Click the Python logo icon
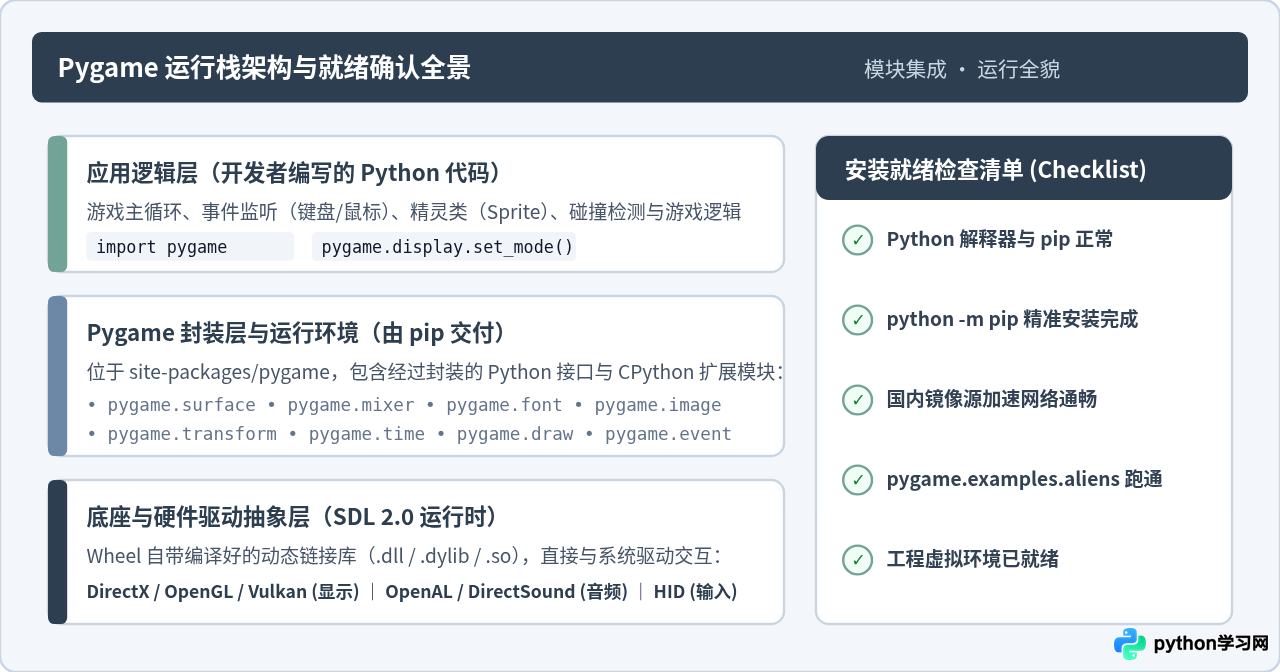Viewport: 1280px width, 672px height. 1130,644
